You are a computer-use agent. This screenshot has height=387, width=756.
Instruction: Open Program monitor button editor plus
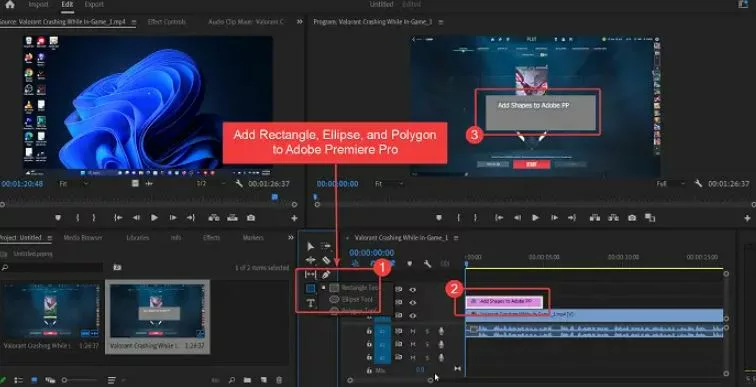point(747,218)
